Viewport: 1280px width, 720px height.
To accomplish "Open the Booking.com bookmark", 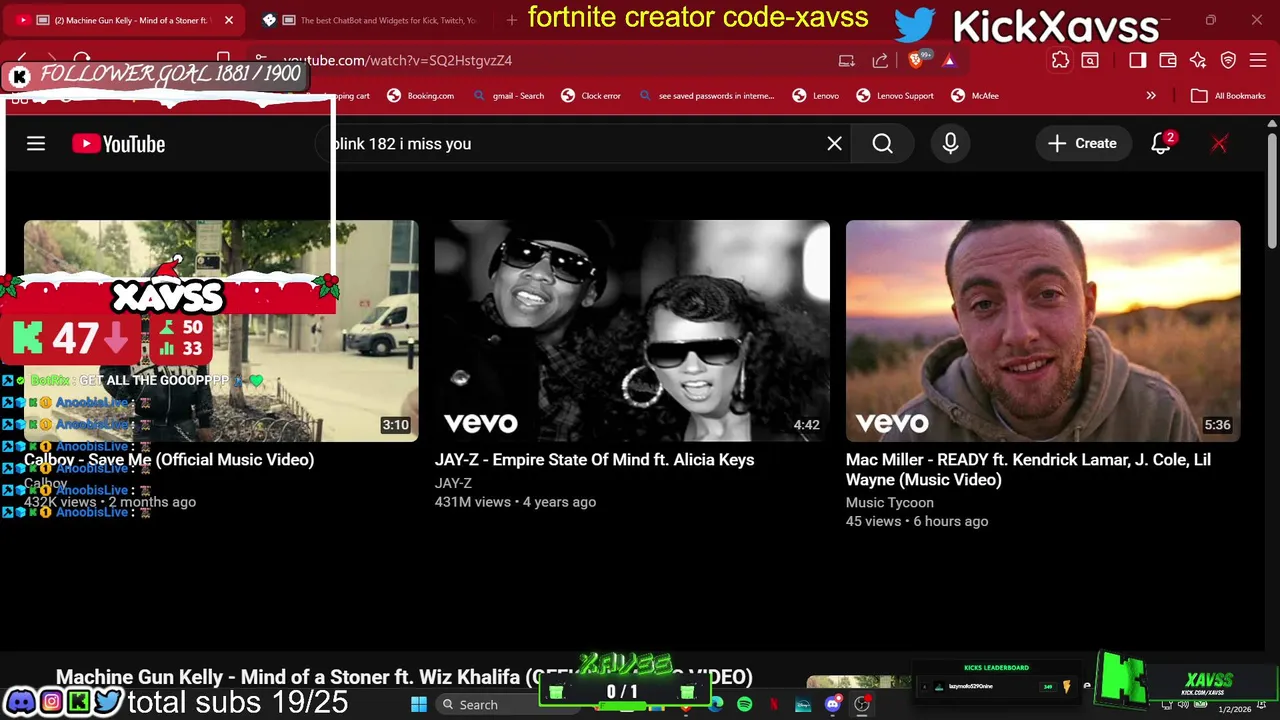I will pyautogui.click(x=420, y=96).
